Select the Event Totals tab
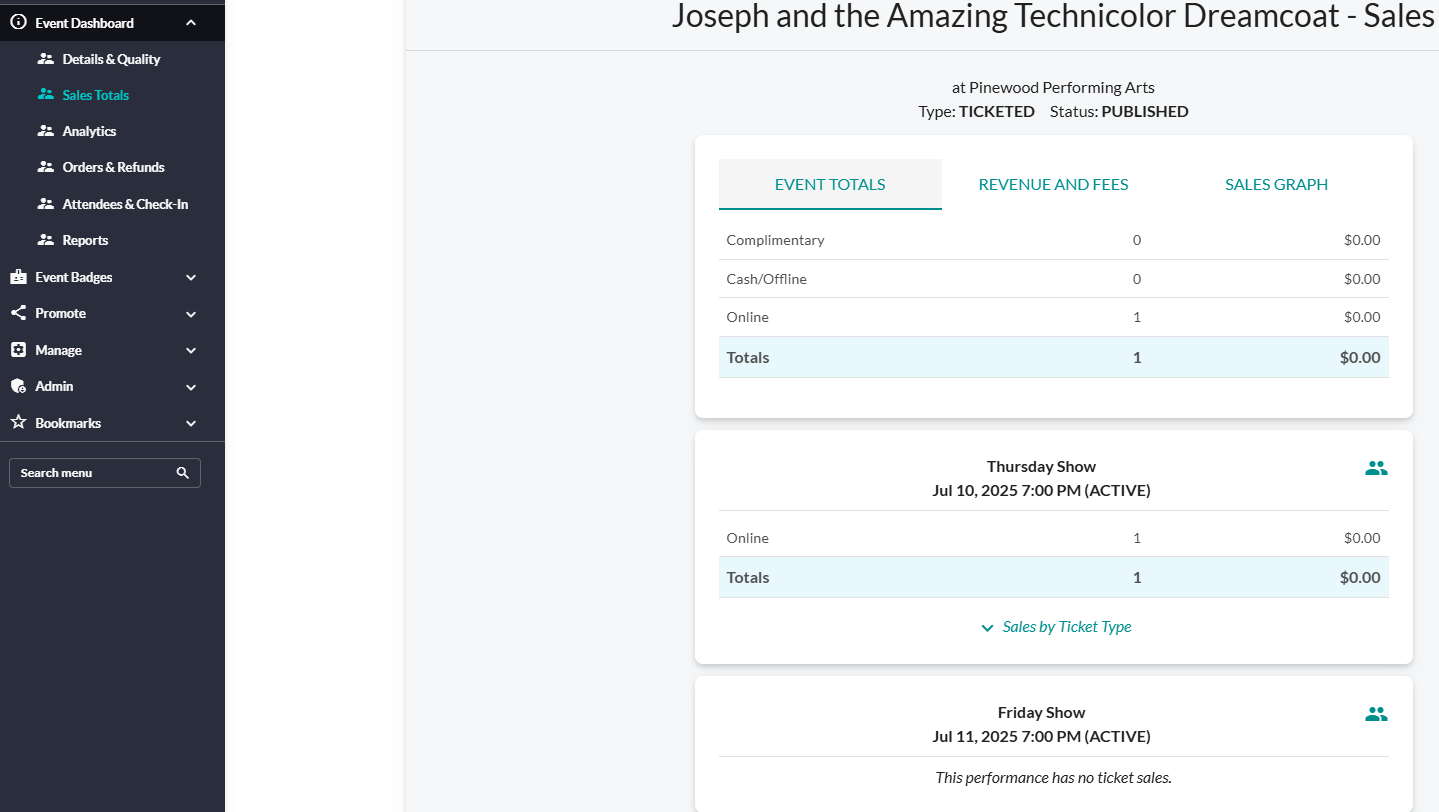This screenshot has height=812, width=1439. (x=830, y=184)
